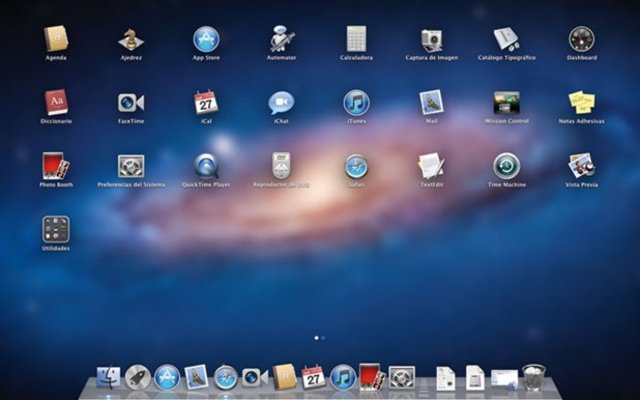The width and height of the screenshot is (640, 400).
Task: Launch the Diccionario app
Action: click(x=56, y=102)
